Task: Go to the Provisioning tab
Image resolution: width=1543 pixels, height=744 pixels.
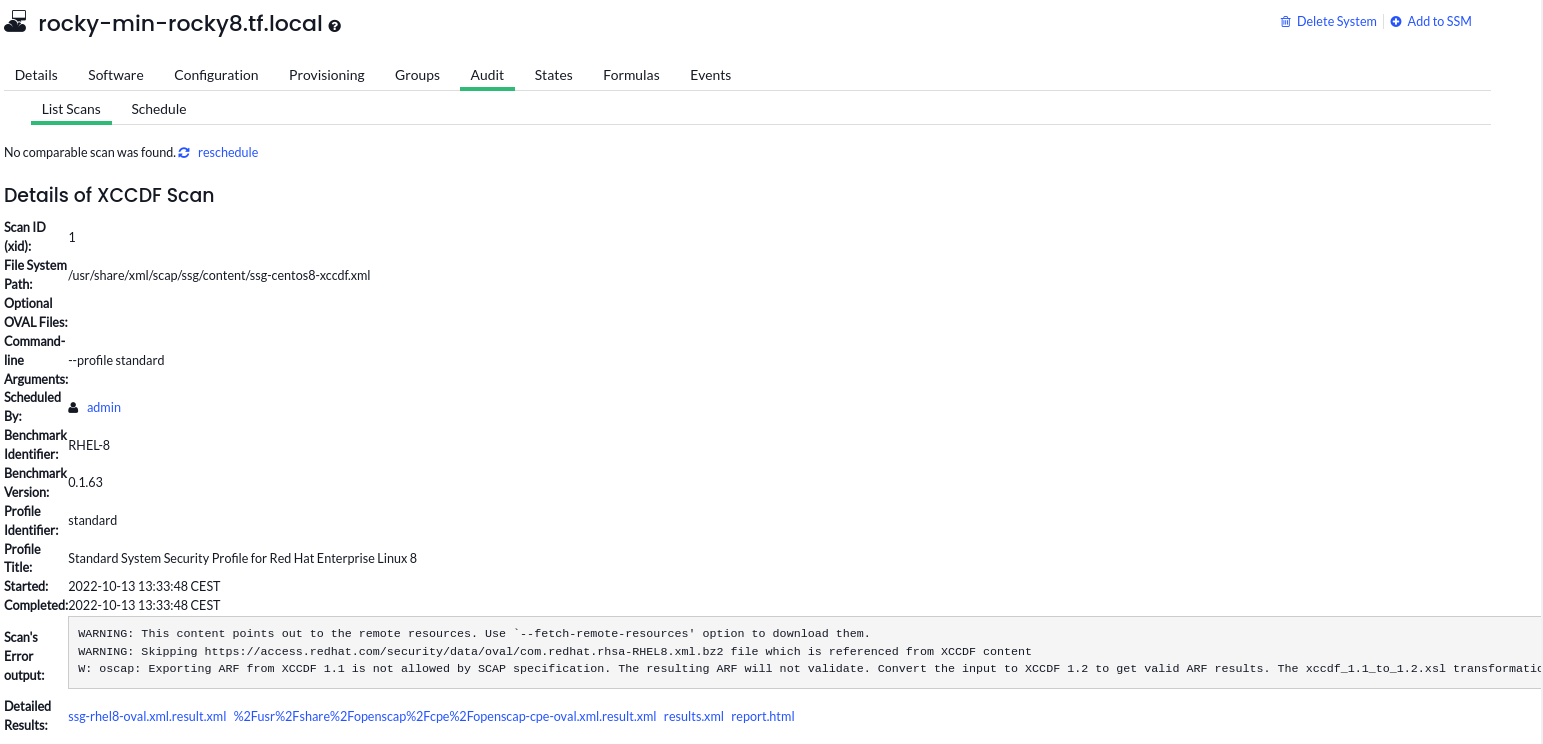Action: pyautogui.click(x=327, y=75)
